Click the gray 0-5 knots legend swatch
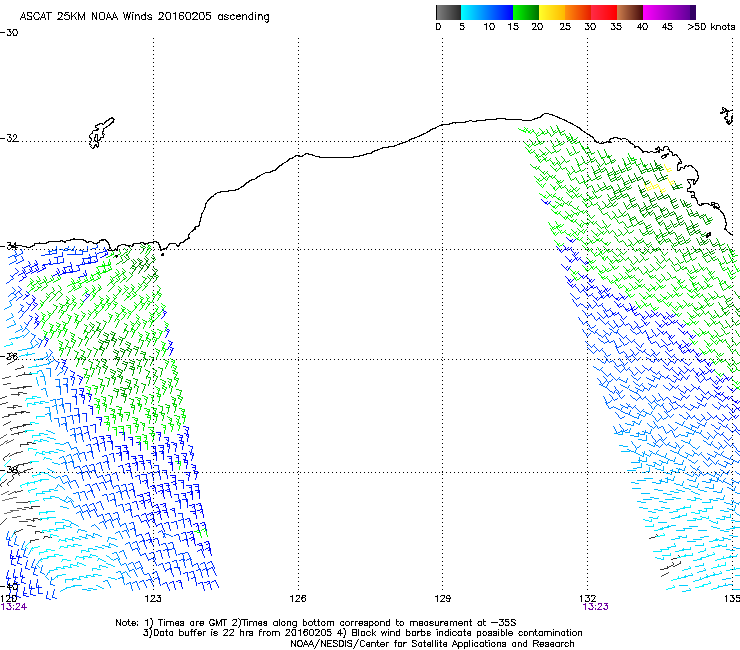The image size is (740, 650). click(x=448, y=12)
